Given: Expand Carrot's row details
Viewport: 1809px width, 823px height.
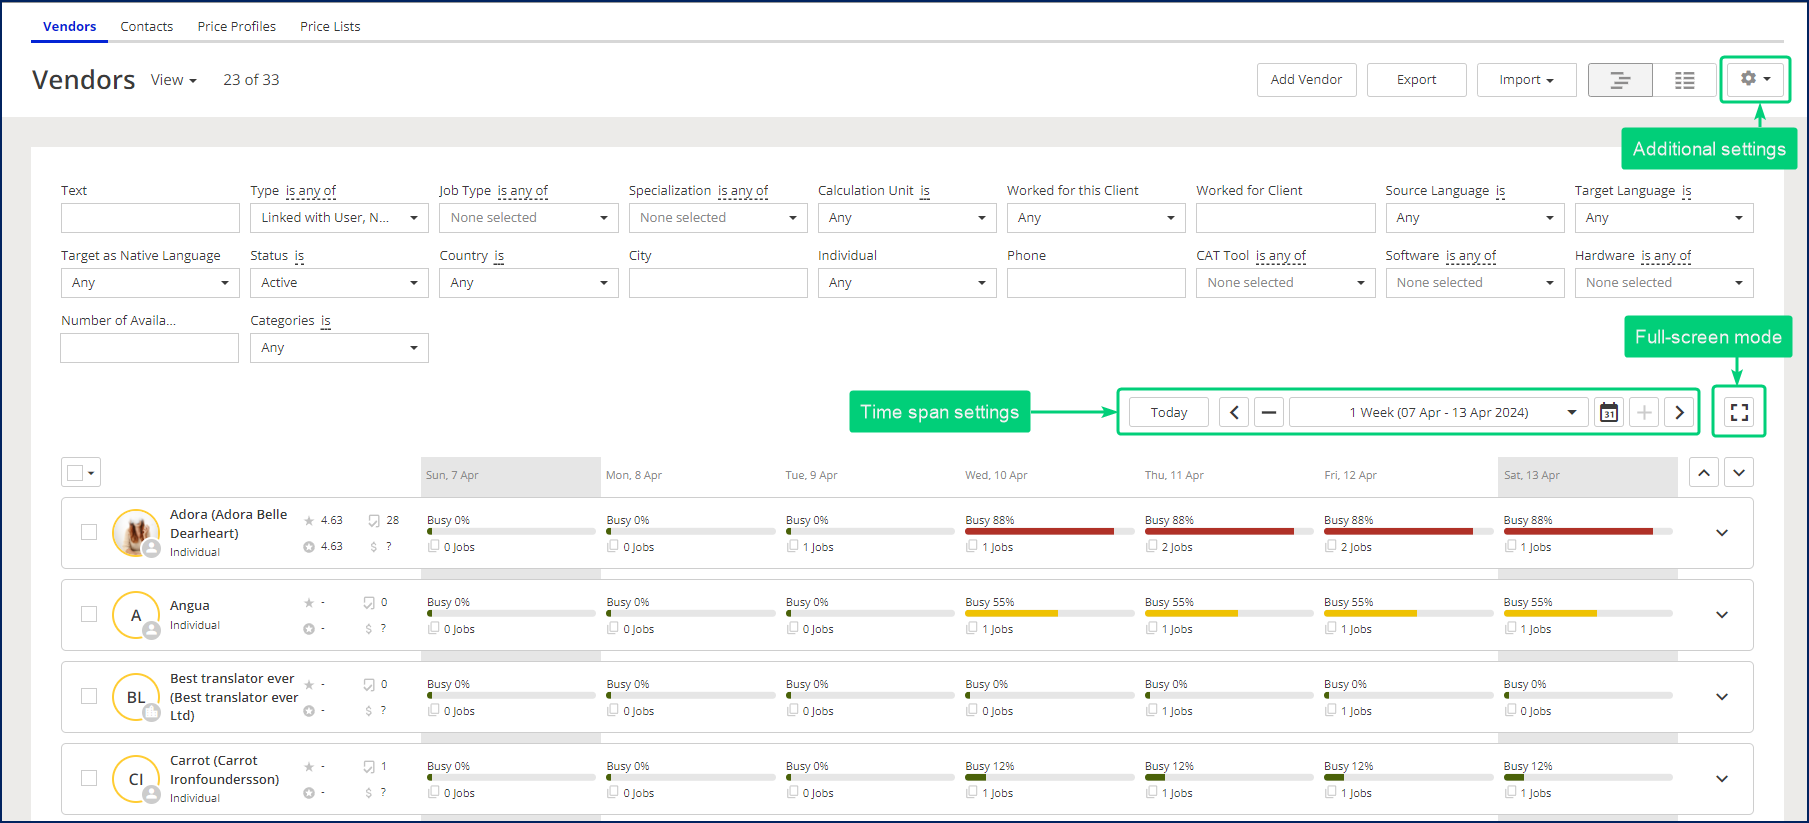Looking at the screenshot, I should click(1722, 779).
